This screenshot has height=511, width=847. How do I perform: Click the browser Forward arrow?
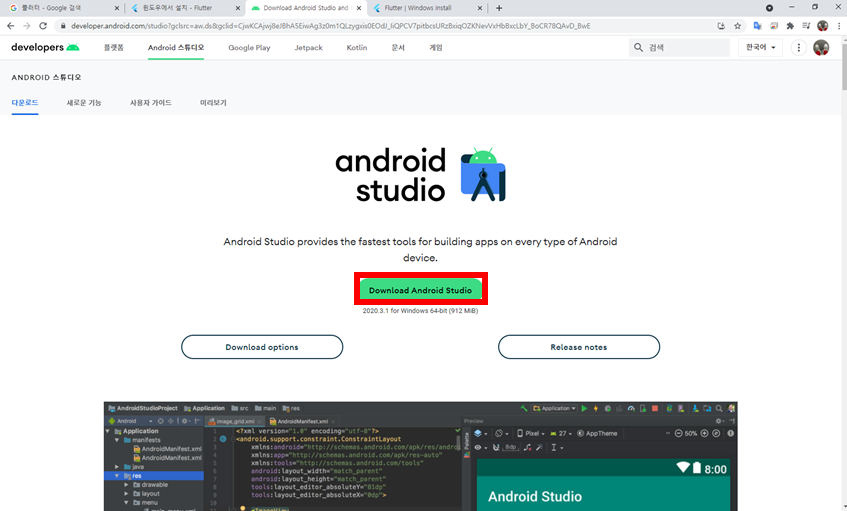(x=26, y=25)
